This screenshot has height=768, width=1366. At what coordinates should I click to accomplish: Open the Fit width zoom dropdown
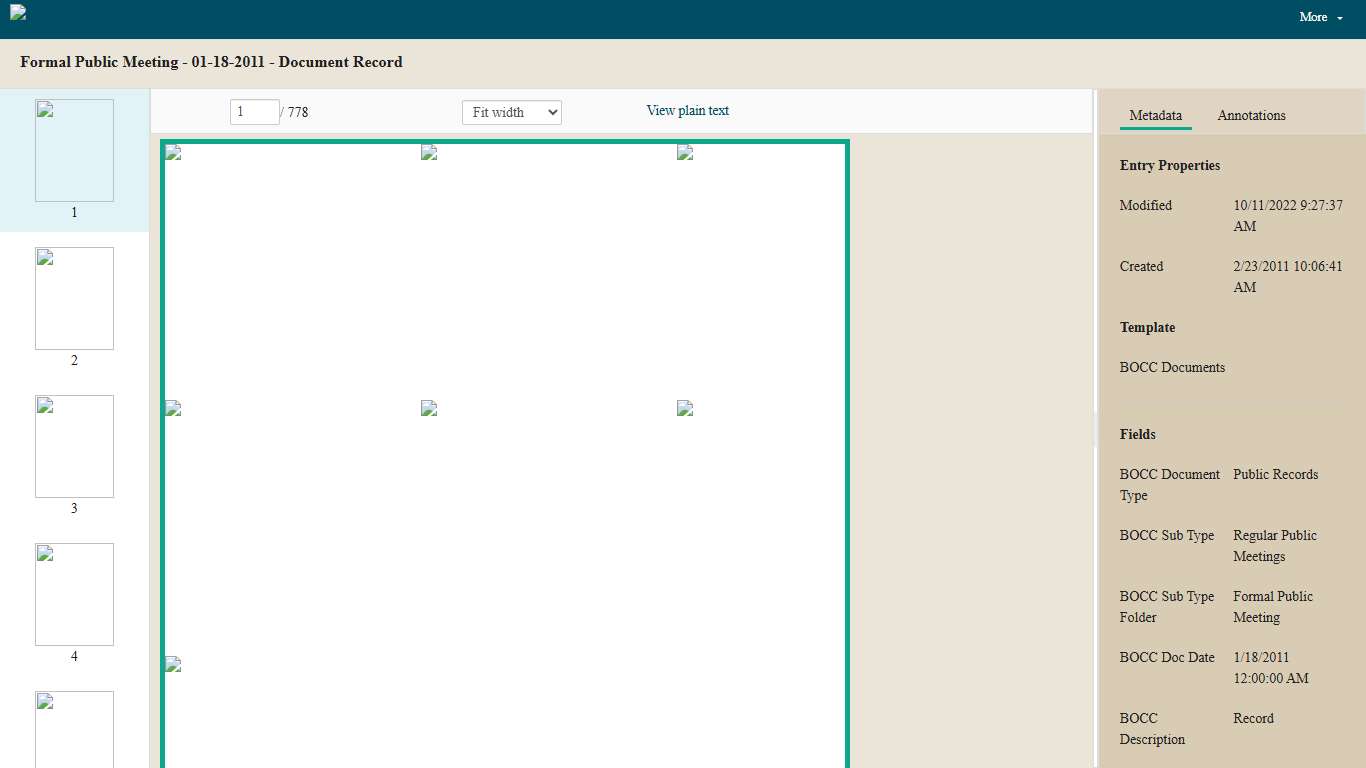pos(511,112)
